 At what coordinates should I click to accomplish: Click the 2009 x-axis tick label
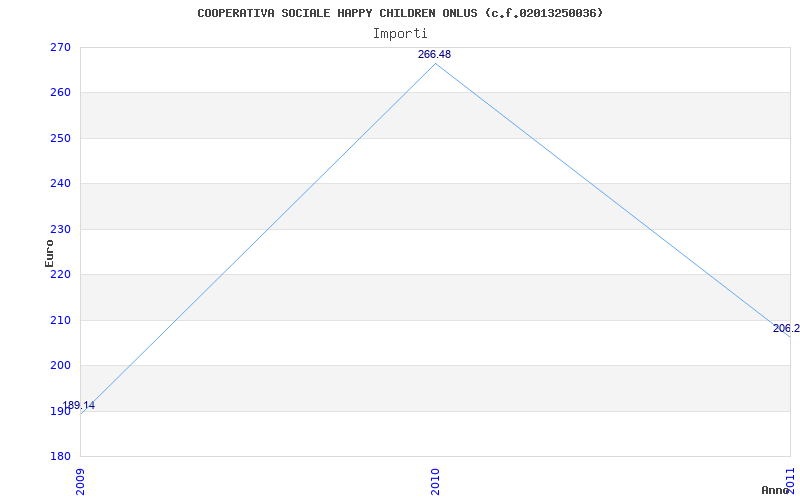(x=80, y=482)
